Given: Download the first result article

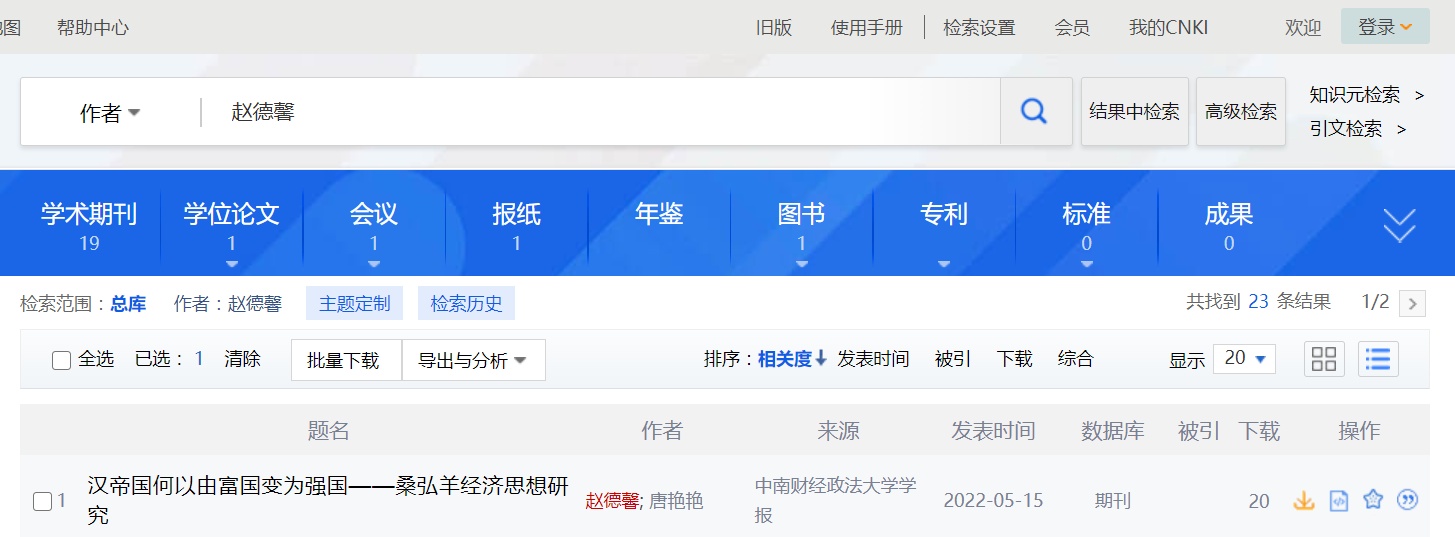Looking at the screenshot, I should point(1303,500).
